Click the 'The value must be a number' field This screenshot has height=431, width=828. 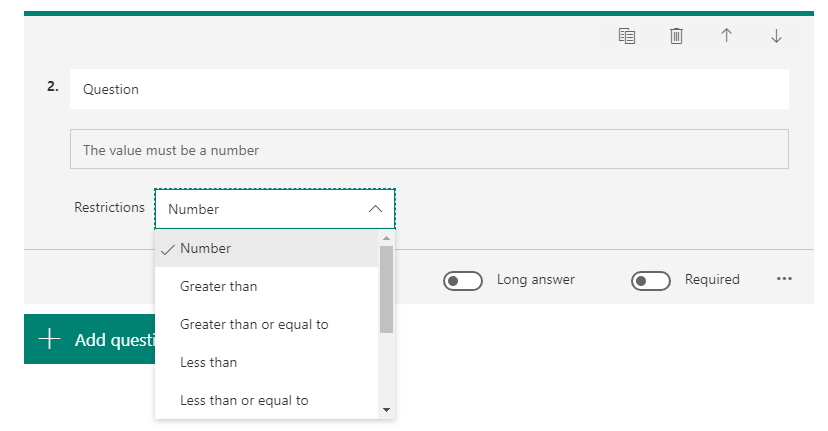pyautogui.click(x=429, y=149)
